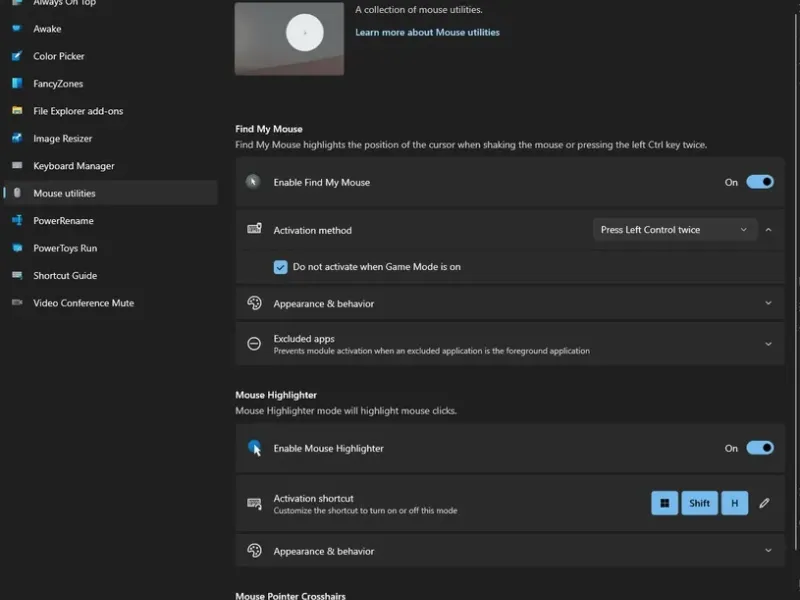Screen dimensions: 800x600
Task: Click the Video Conference Mute camera icon
Action: pos(17,303)
